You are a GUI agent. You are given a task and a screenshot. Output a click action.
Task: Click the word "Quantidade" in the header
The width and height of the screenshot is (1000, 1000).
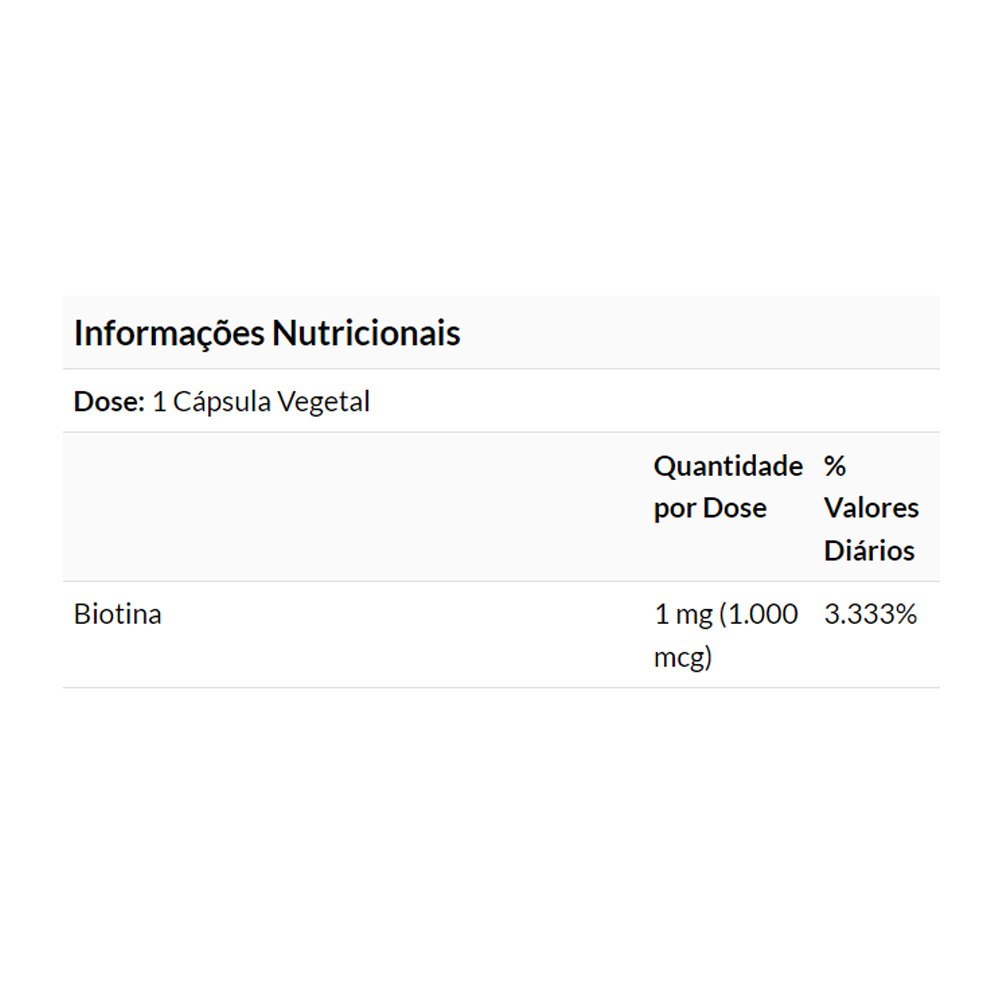(x=727, y=466)
